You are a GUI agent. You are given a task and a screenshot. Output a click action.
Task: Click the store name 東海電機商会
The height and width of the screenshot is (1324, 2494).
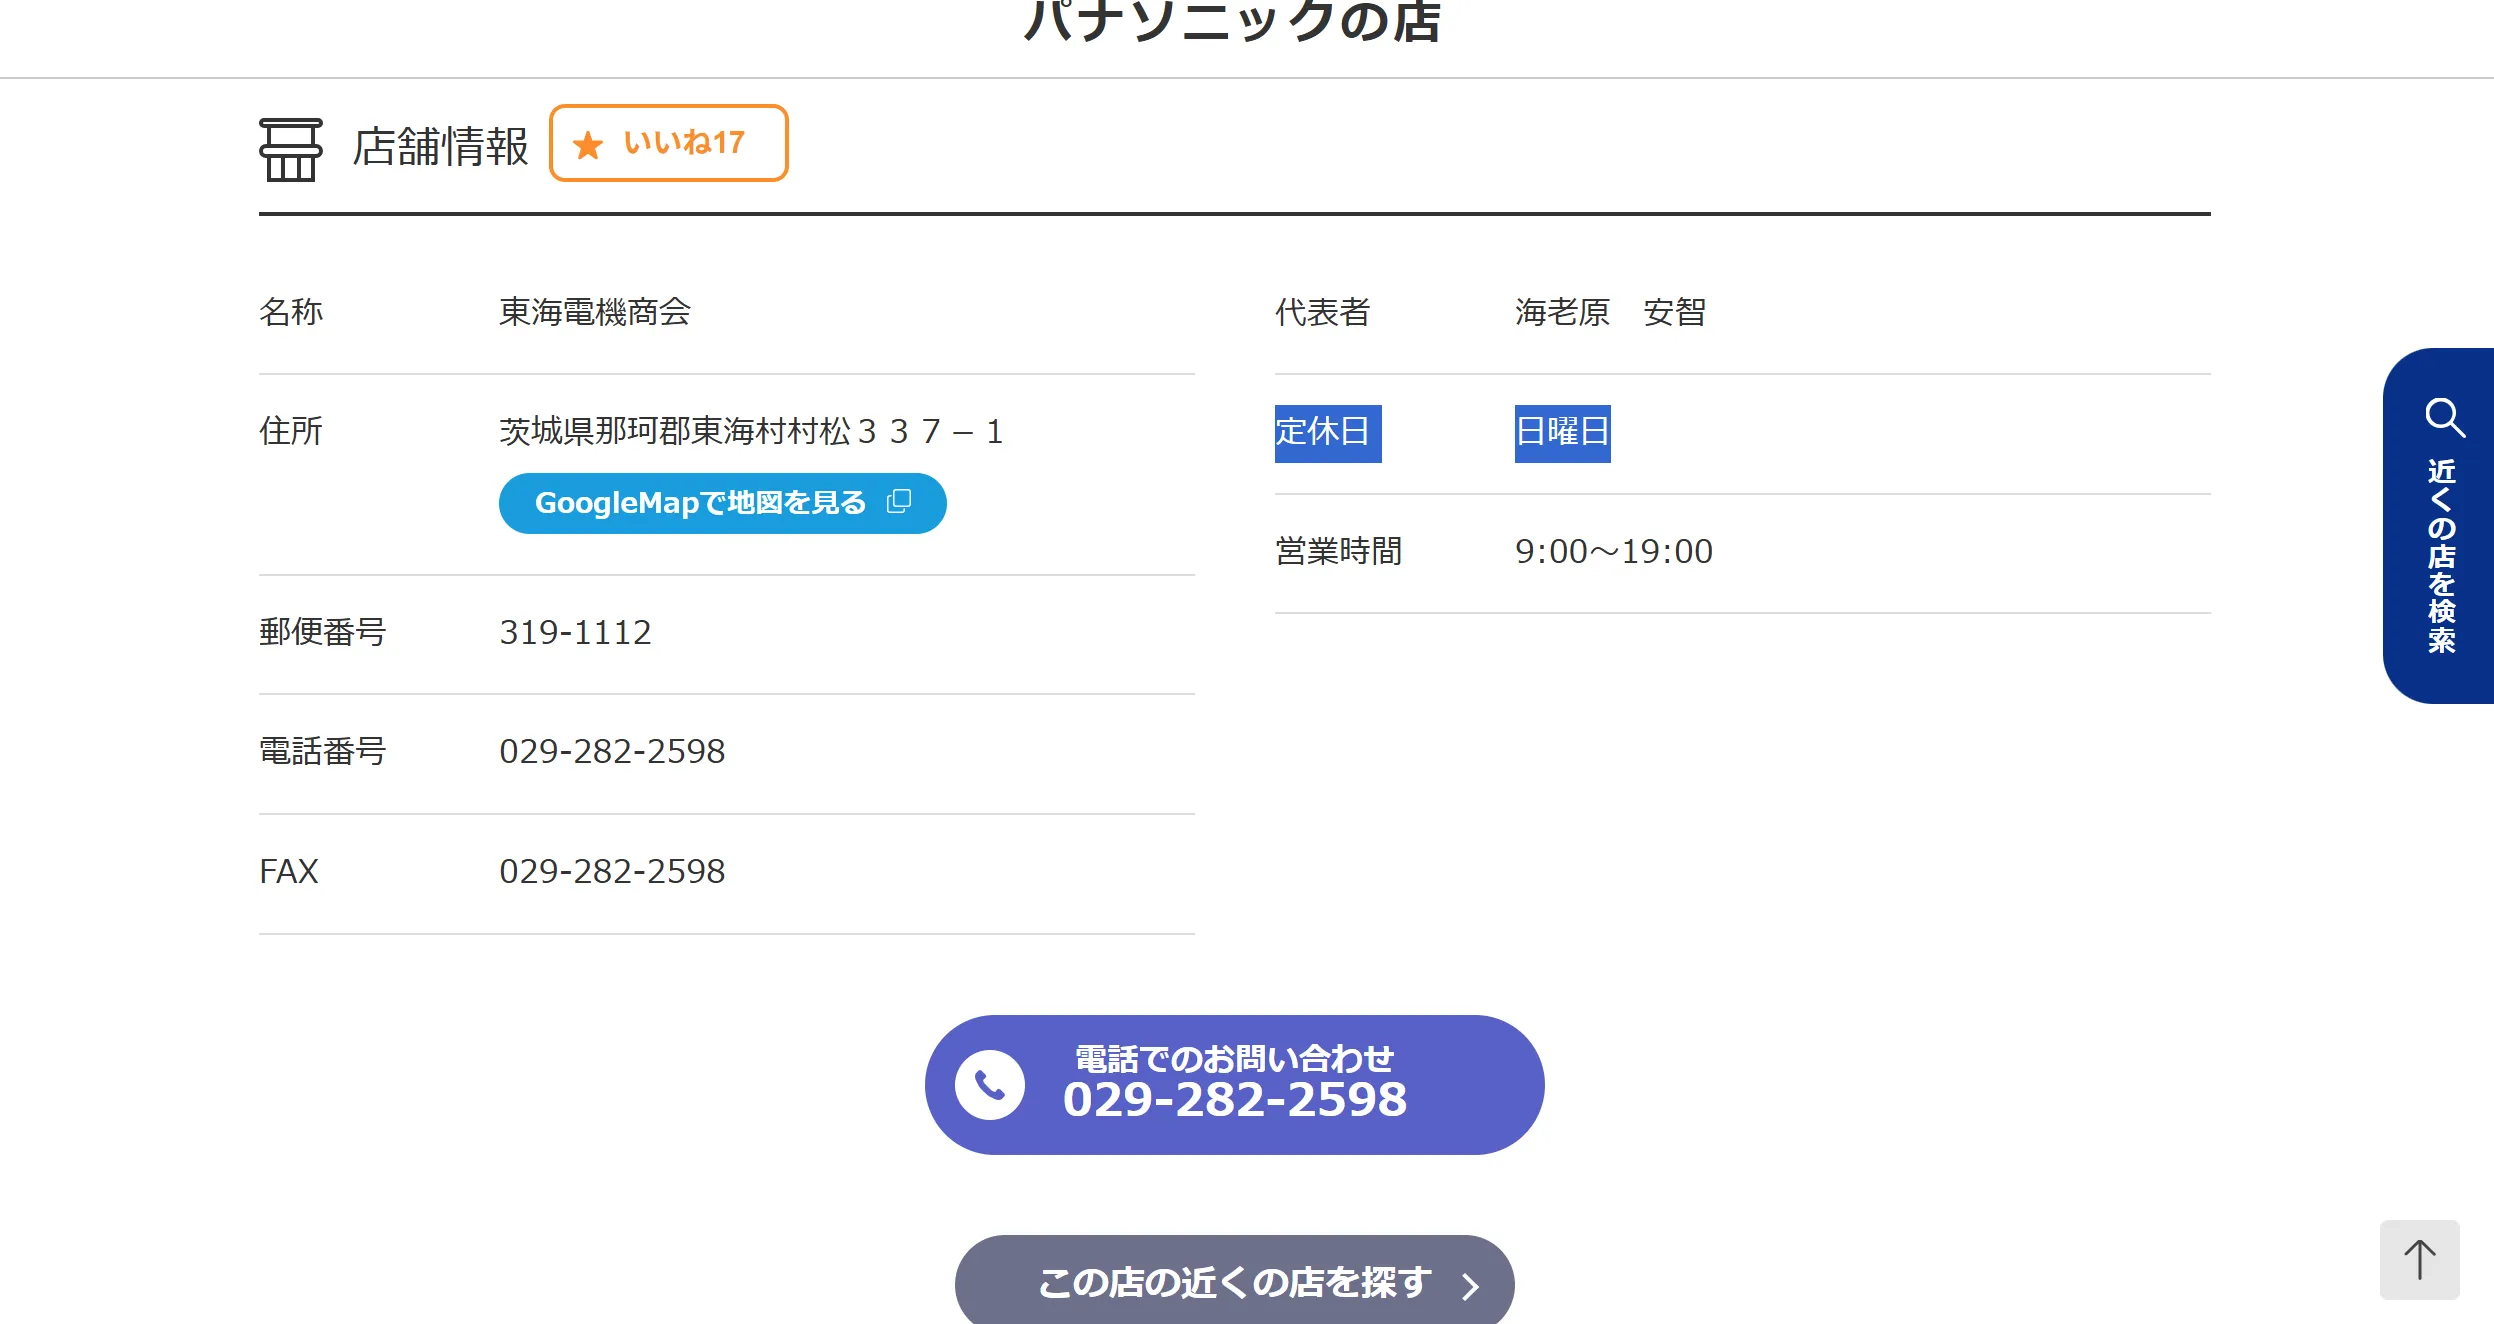pyautogui.click(x=595, y=312)
